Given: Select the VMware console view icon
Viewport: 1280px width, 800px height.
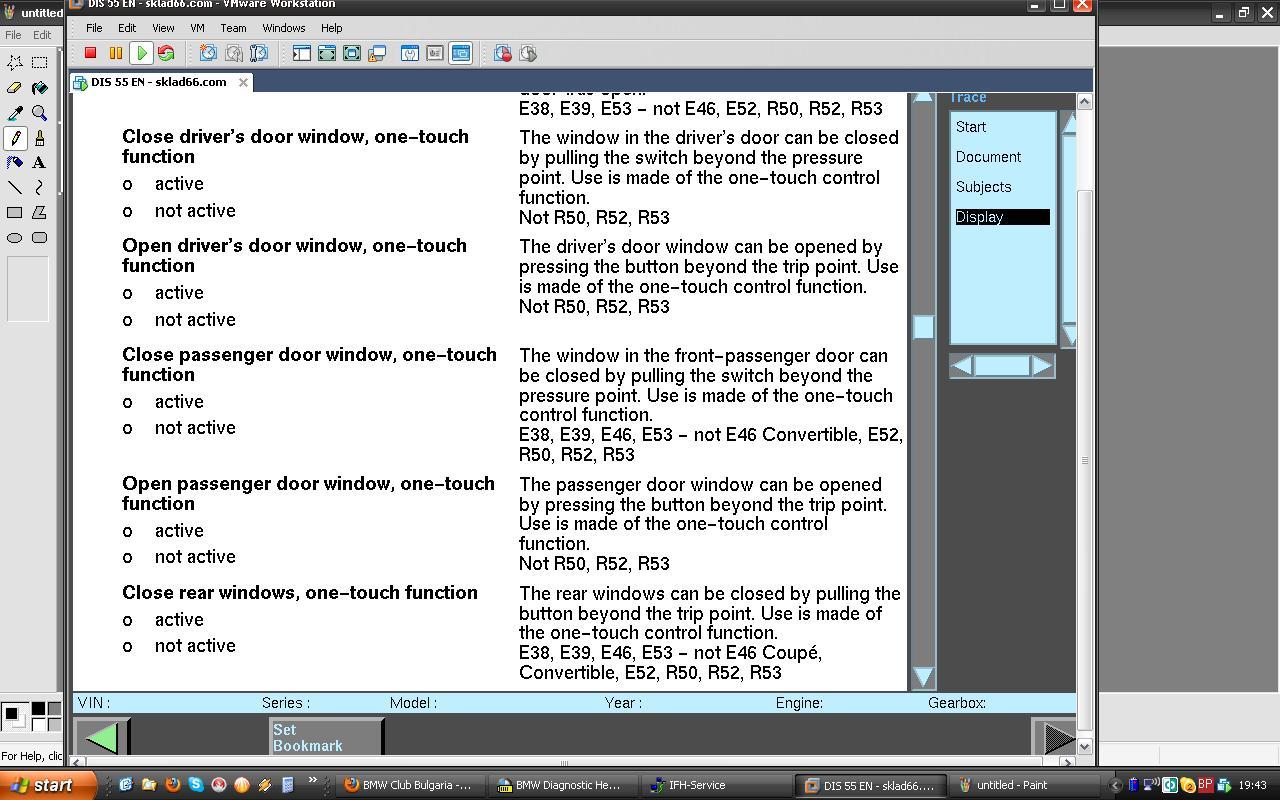Looking at the screenshot, I should click(460, 53).
